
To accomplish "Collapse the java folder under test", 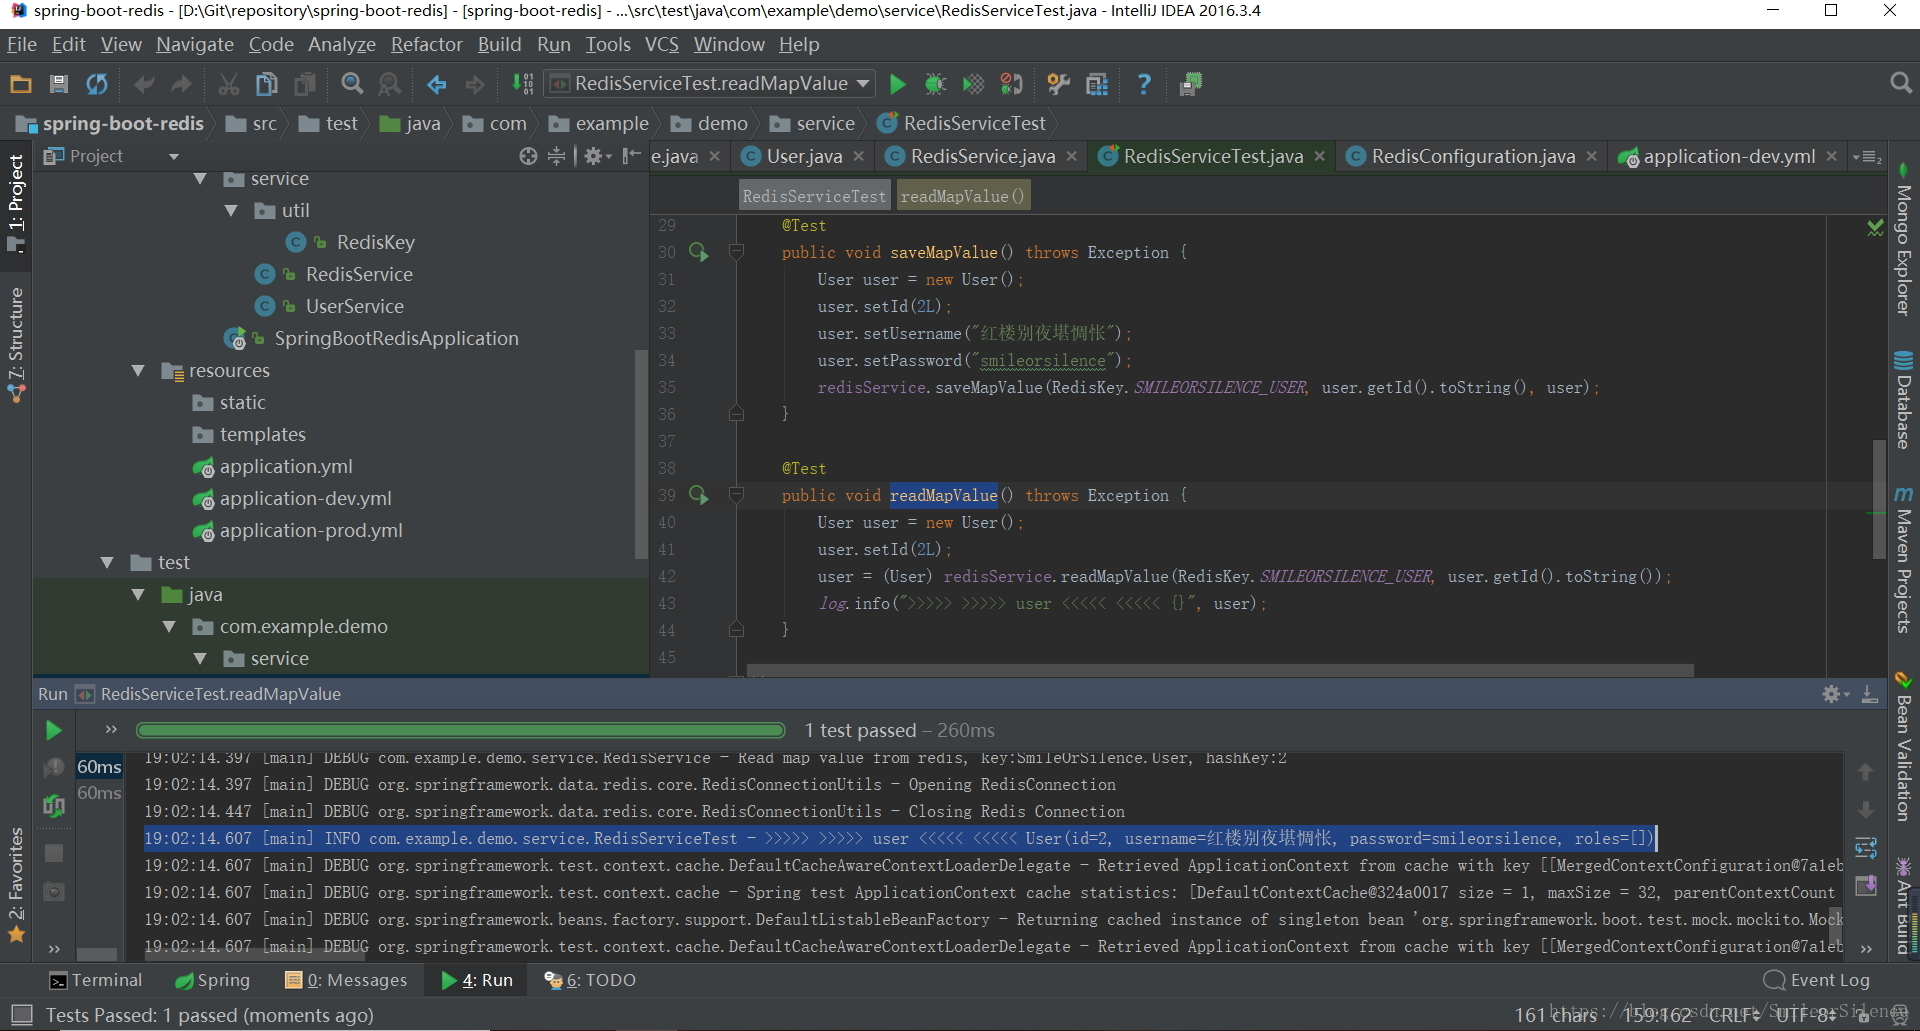I will 138,594.
